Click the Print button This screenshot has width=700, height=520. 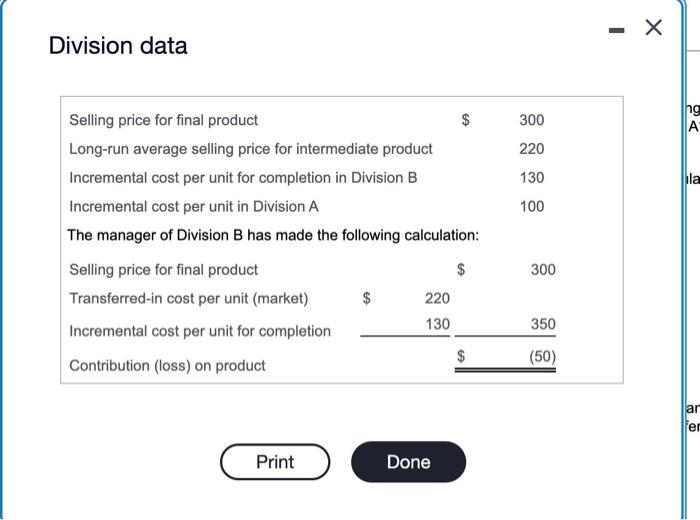pos(275,462)
